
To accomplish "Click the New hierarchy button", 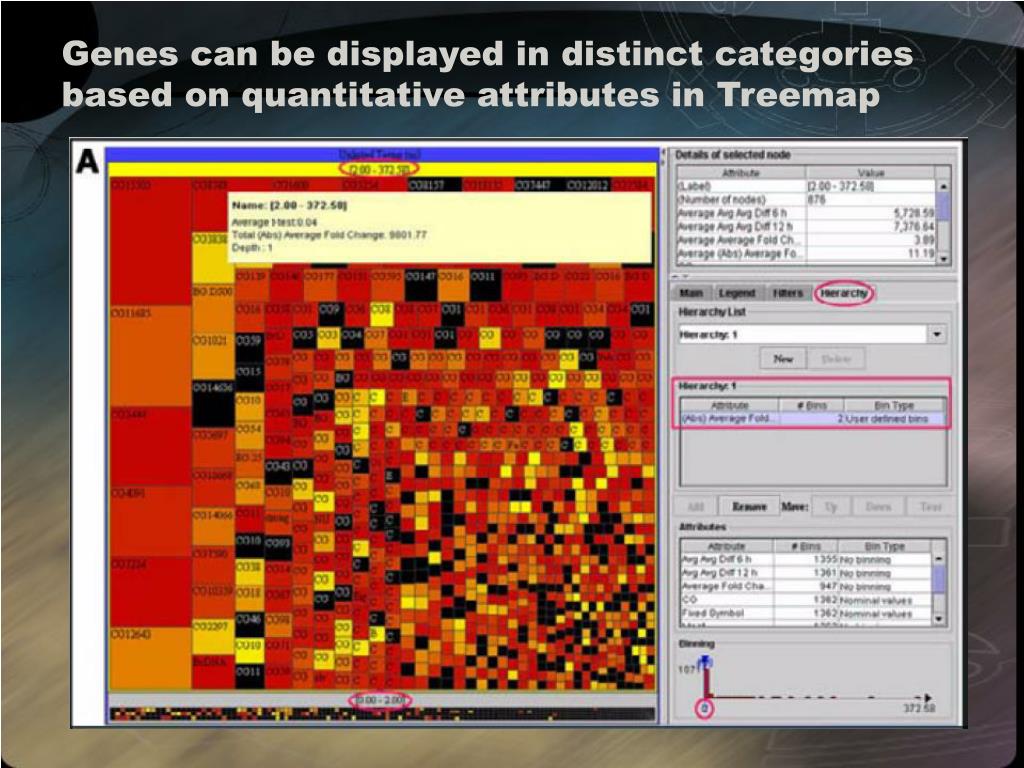I will click(x=783, y=359).
